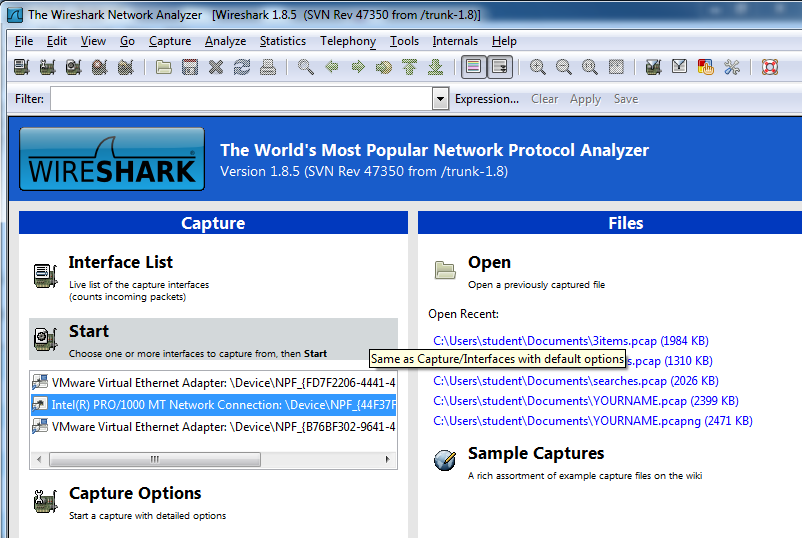
Task: Click the Apply filter button
Action: tap(586, 99)
